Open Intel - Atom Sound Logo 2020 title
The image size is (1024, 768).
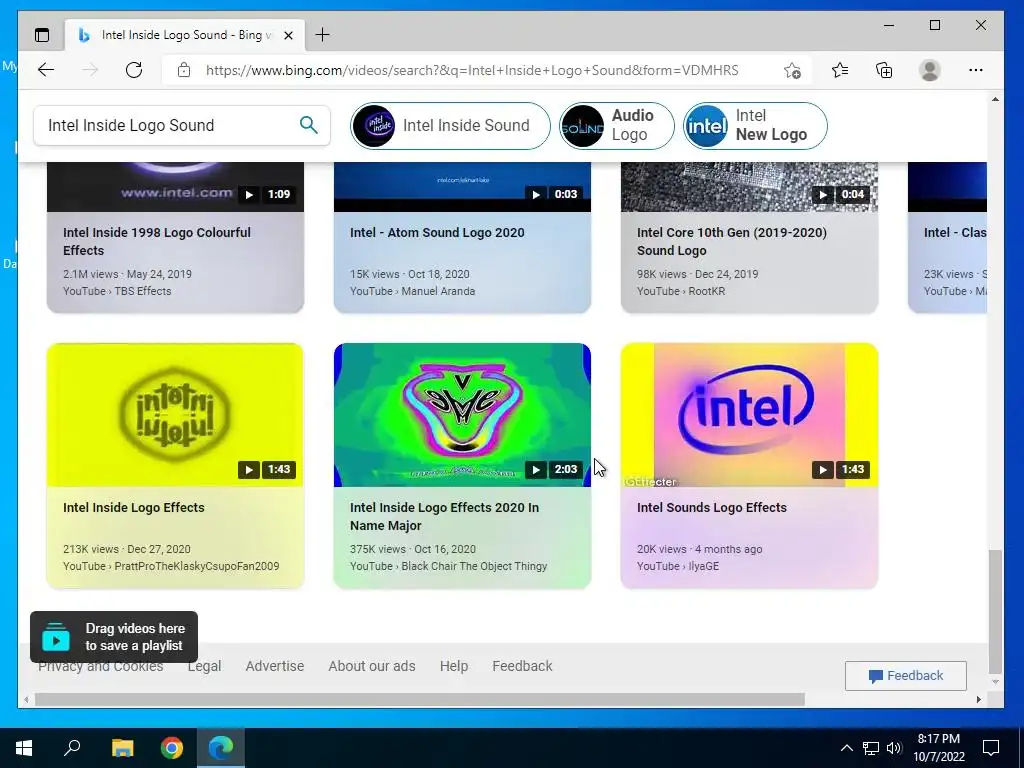pos(437,232)
